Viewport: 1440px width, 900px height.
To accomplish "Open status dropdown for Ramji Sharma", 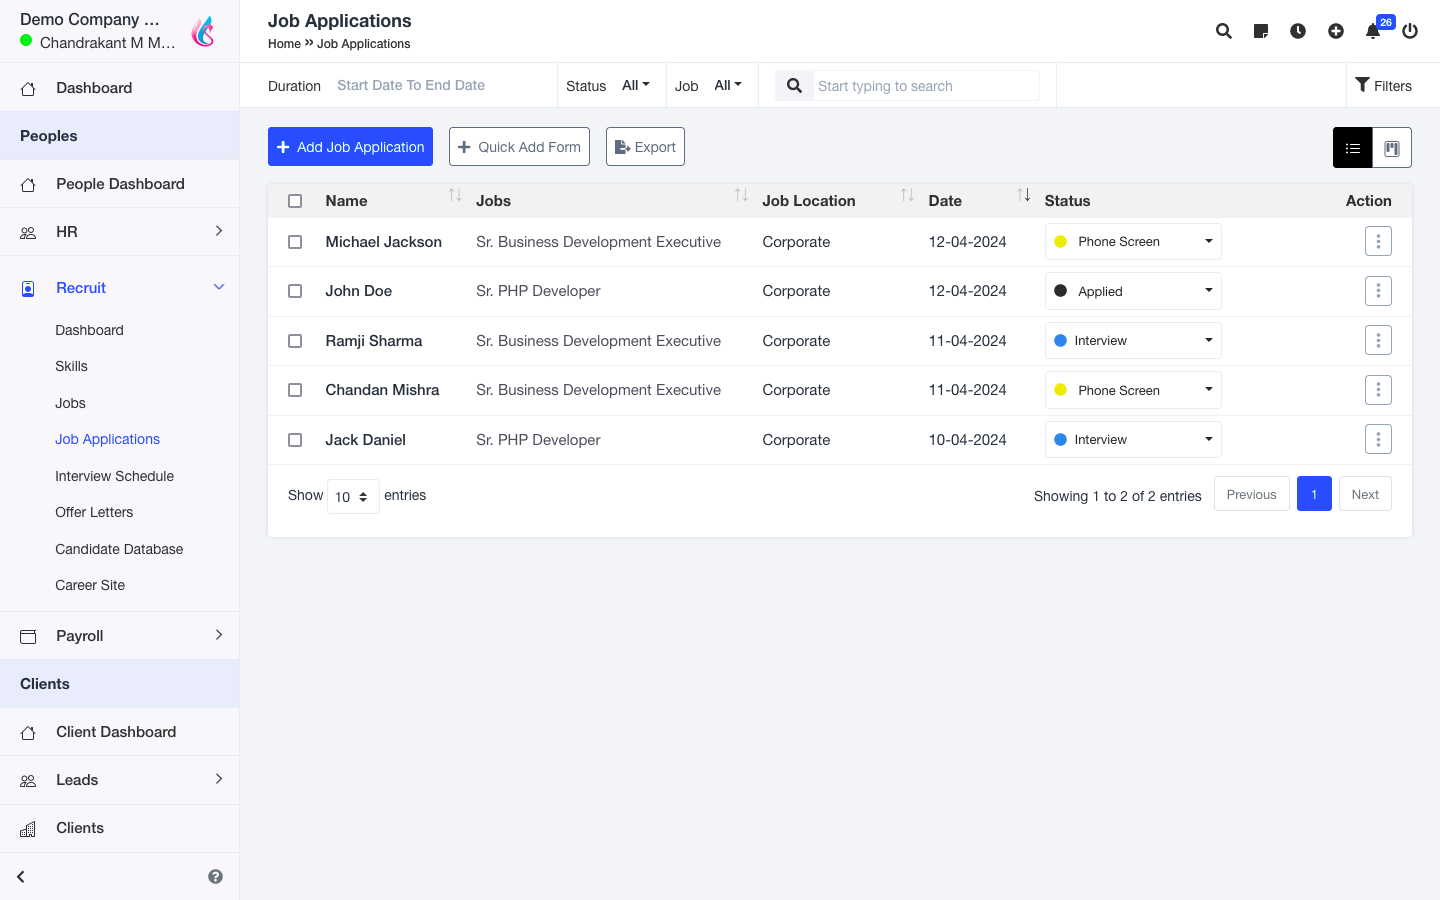I will point(1133,341).
